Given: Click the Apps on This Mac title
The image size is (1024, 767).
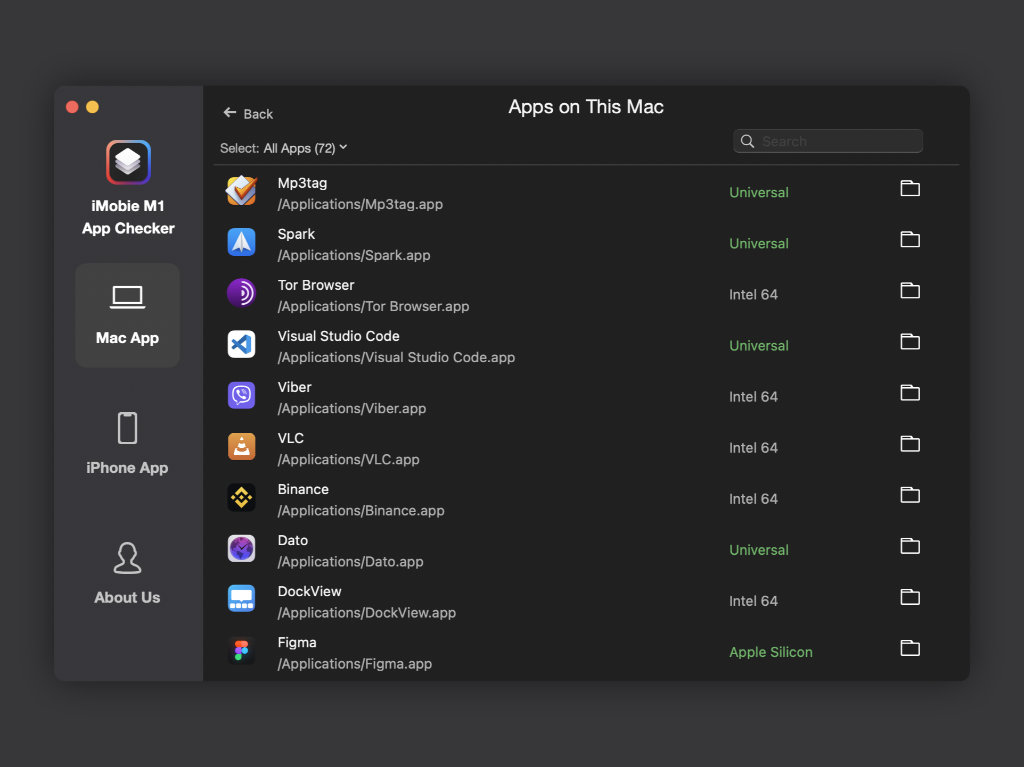Looking at the screenshot, I should coord(586,107).
